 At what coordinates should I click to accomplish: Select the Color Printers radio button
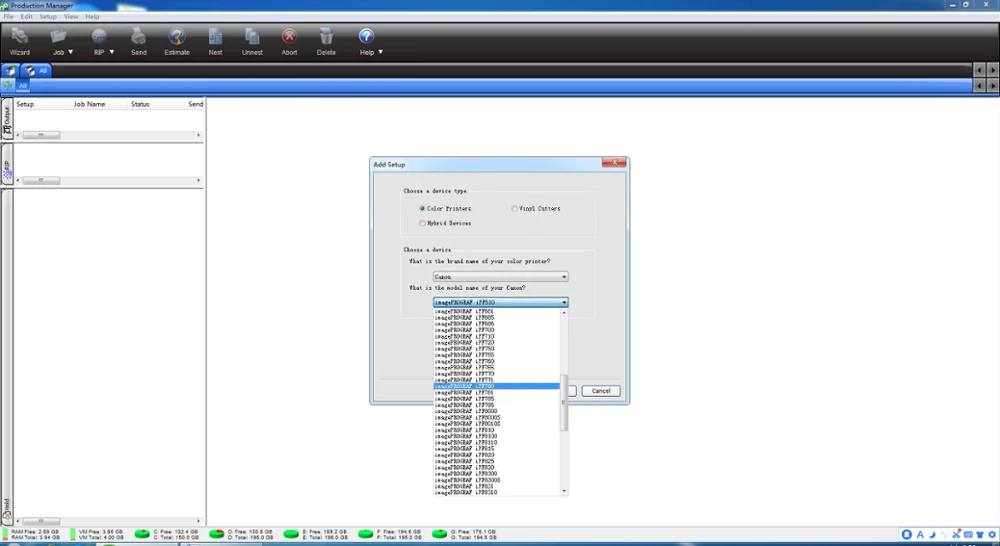click(422, 209)
